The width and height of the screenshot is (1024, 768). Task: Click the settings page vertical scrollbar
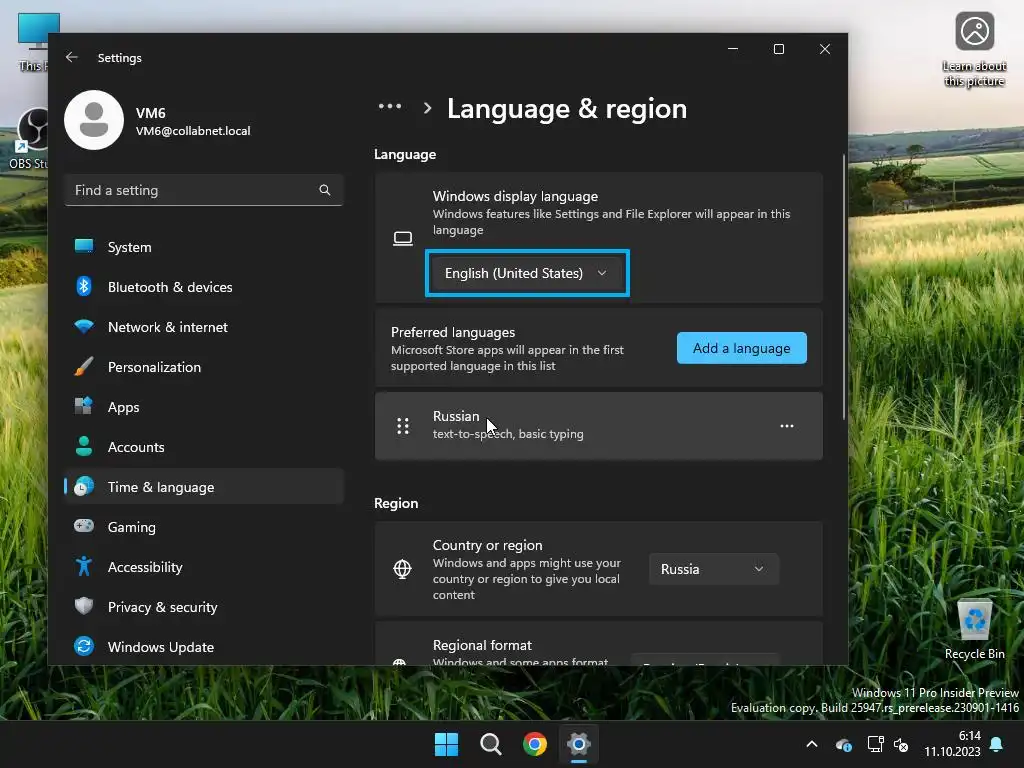click(x=844, y=287)
